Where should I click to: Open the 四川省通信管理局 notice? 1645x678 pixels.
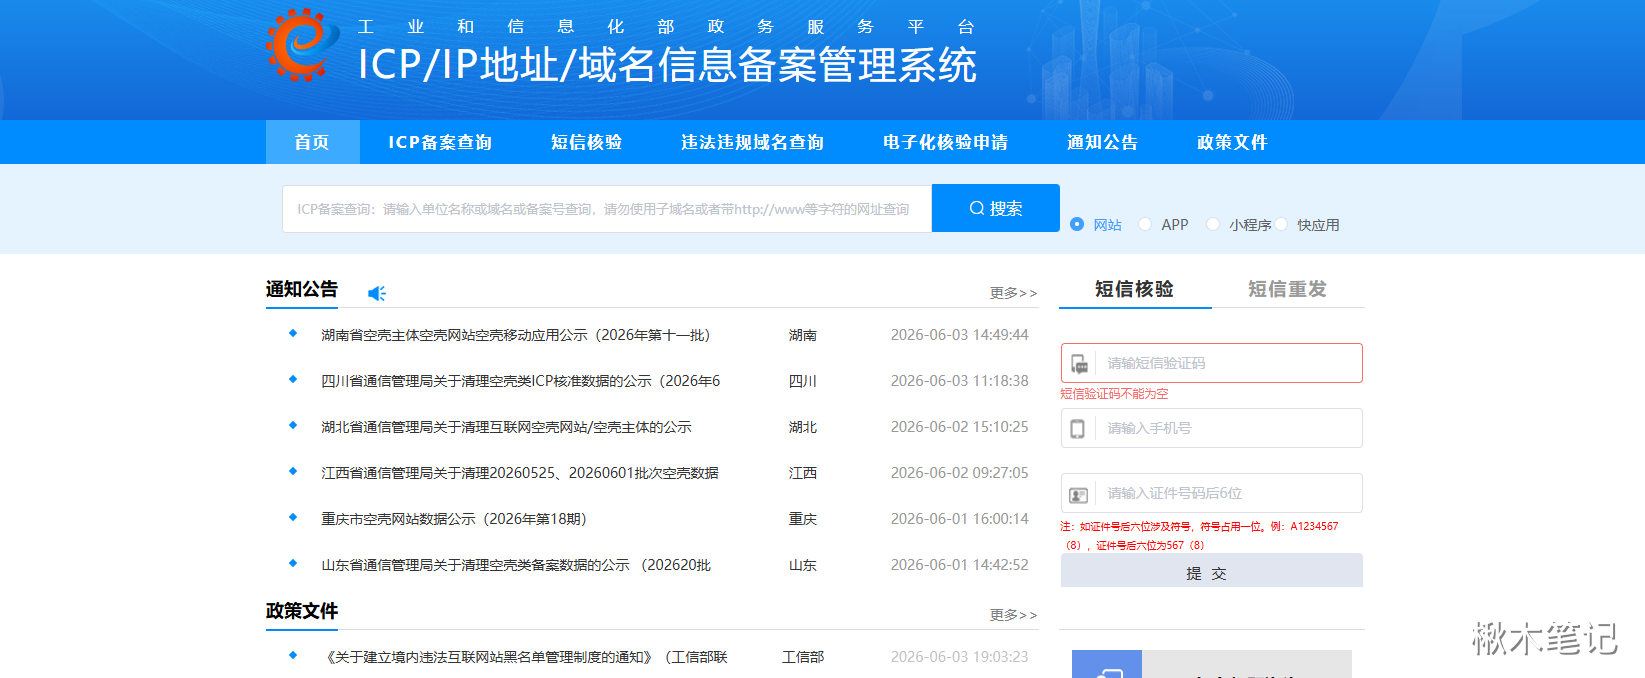point(520,381)
